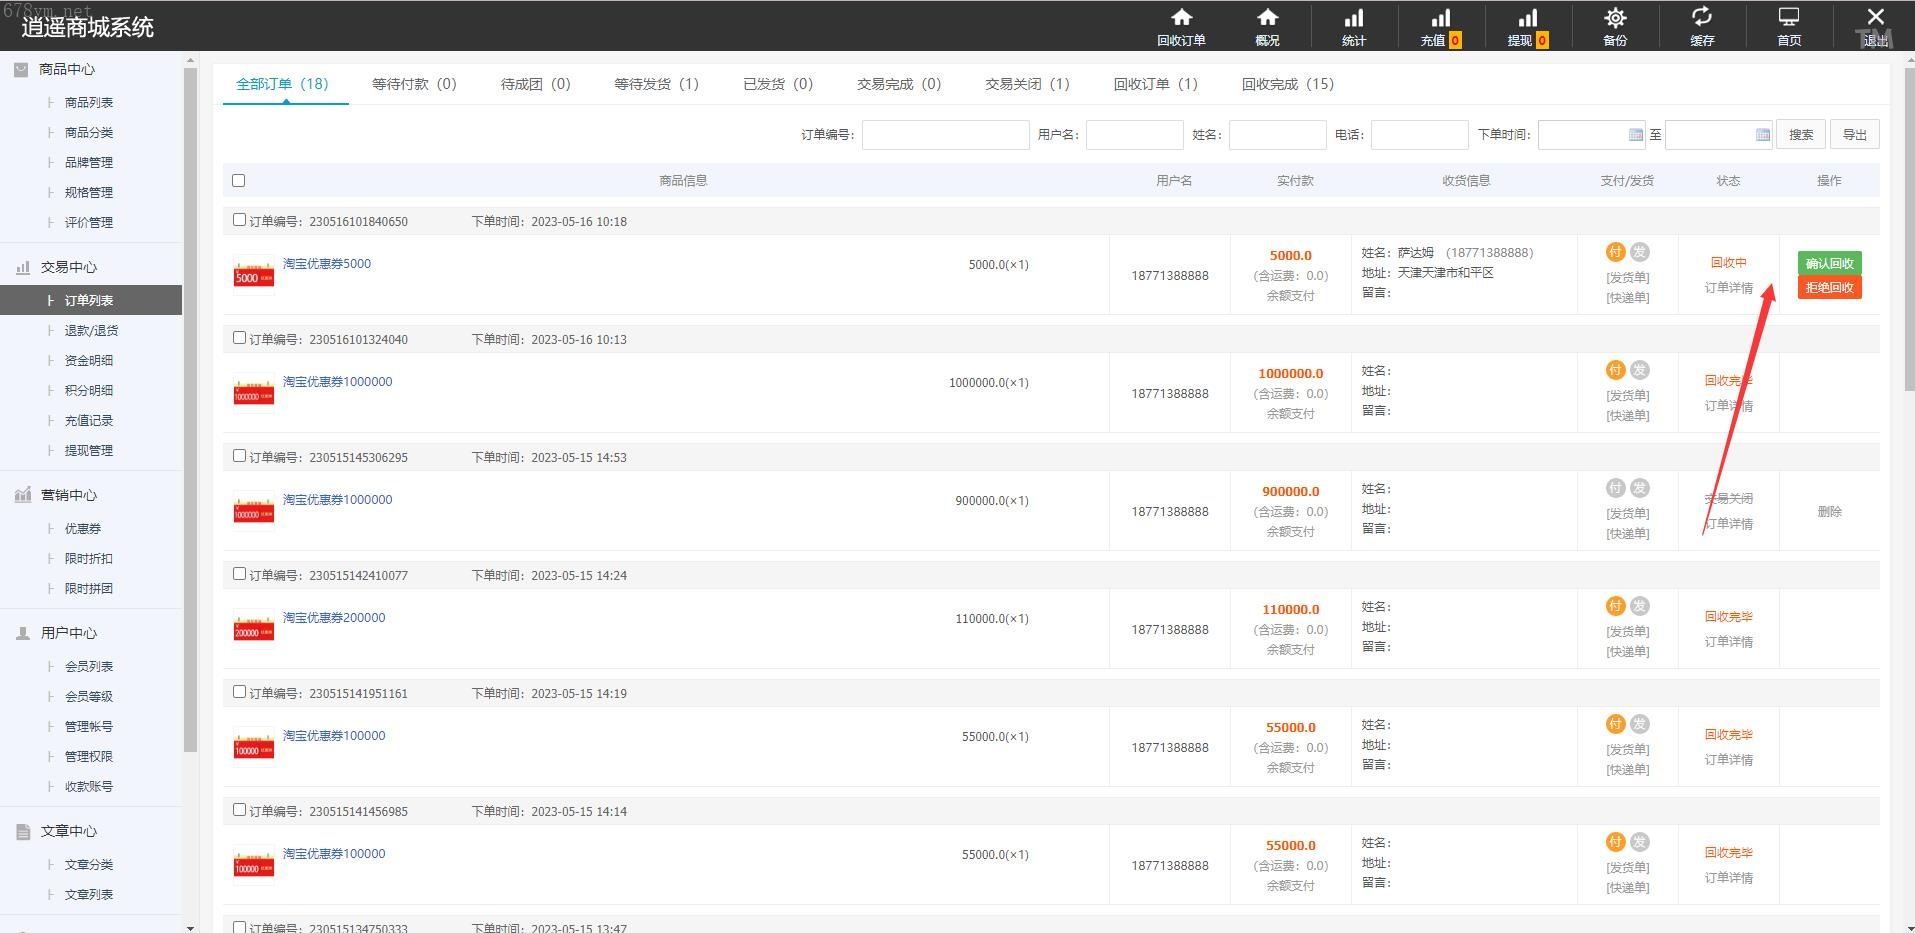Switch to the 等待发货 (1) tab
Viewport: 1915px width, 933px height.
tap(656, 84)
